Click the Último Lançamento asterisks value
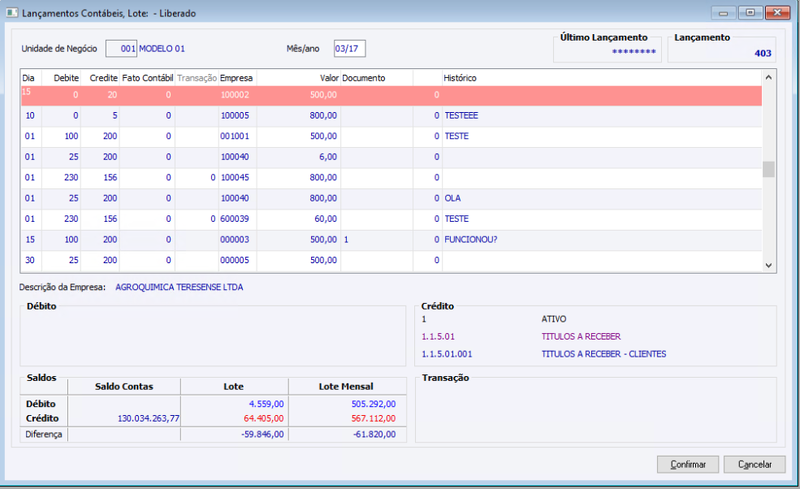 pos(634,52)
